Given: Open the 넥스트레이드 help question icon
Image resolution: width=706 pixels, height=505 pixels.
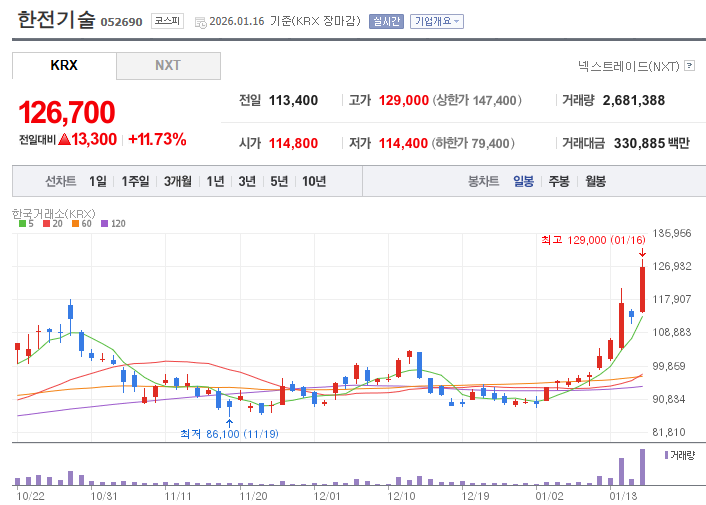Looking at the screenshot, I should 689,66.
